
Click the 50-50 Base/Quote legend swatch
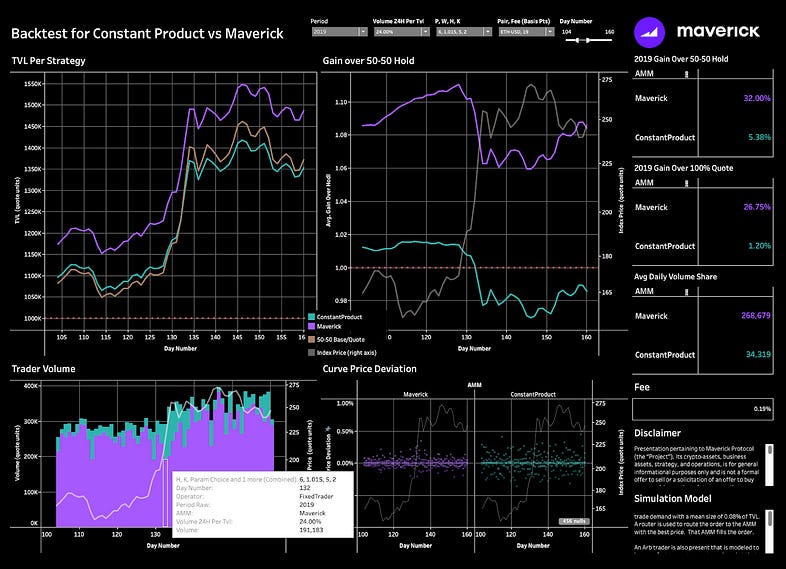click(x=311, y=339)
